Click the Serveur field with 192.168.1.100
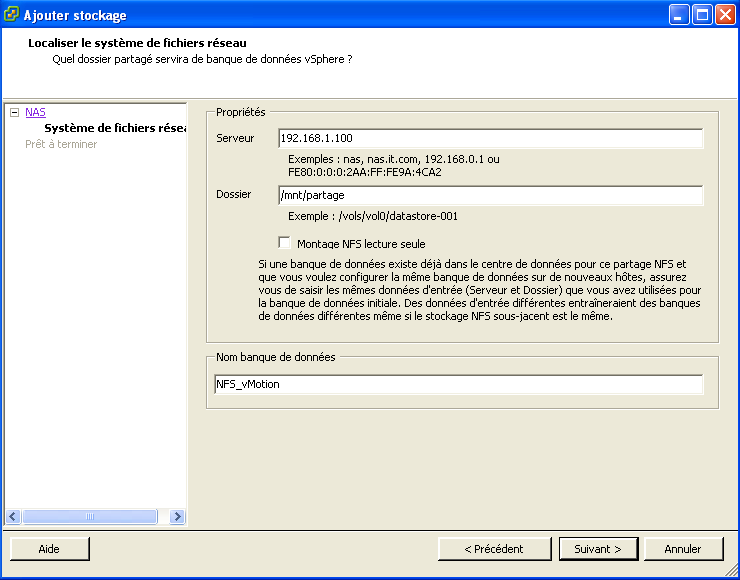 (x=491, y=138)
